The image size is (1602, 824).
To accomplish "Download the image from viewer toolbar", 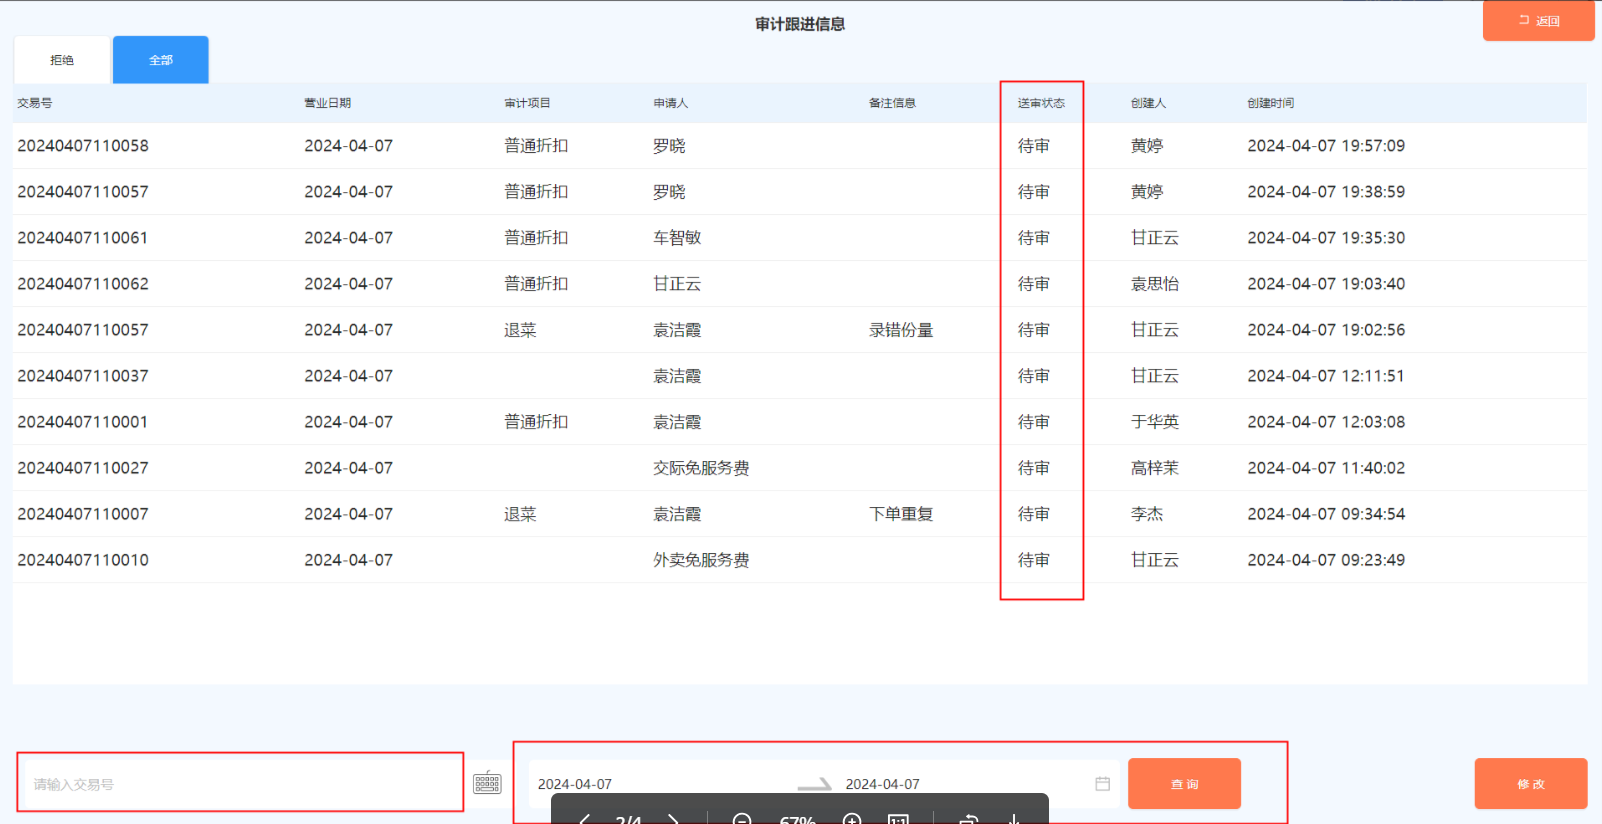I will point(1013,819).
